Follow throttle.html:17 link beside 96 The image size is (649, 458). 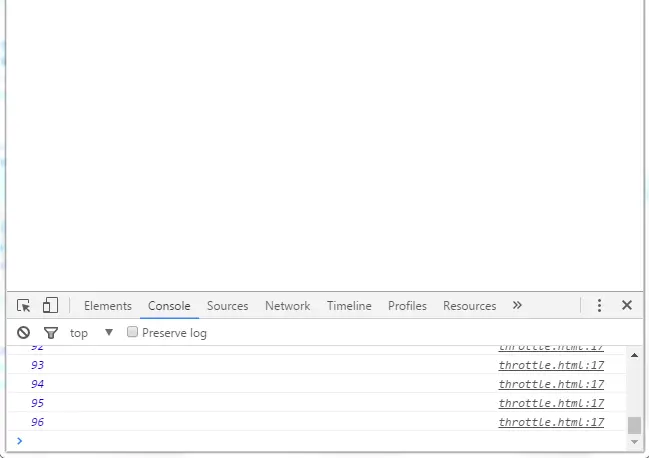coord(551,422)
